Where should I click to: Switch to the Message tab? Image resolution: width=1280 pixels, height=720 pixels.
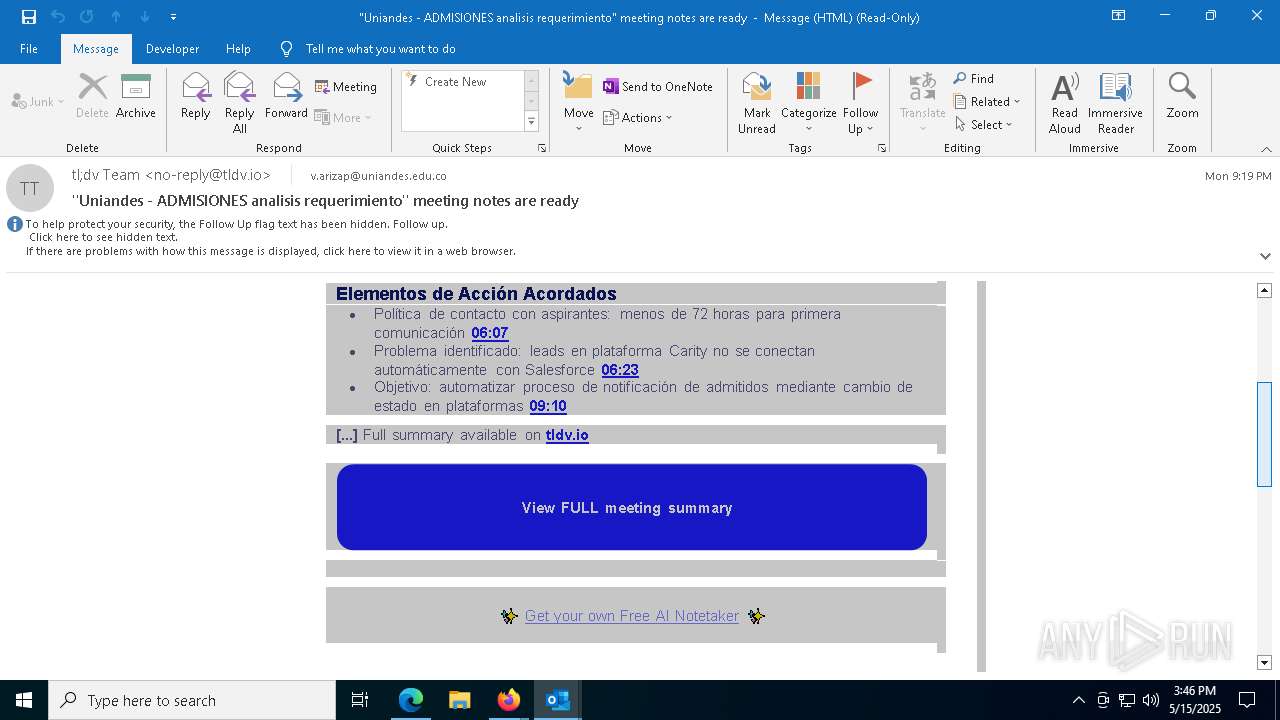pyautogui.click(x=96, y=49)
